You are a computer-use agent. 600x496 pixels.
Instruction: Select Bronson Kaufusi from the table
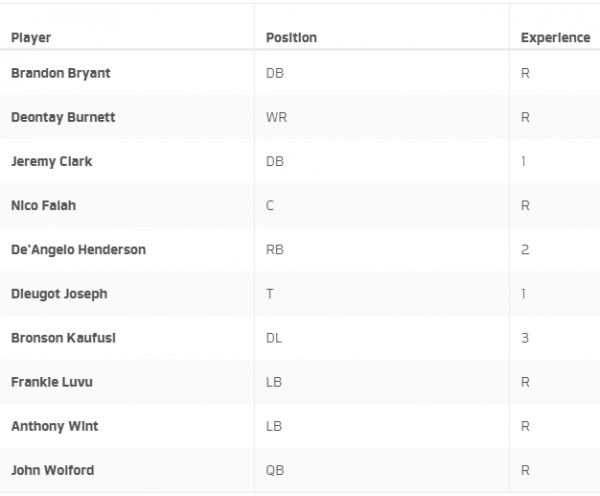[x=63, y=338]
